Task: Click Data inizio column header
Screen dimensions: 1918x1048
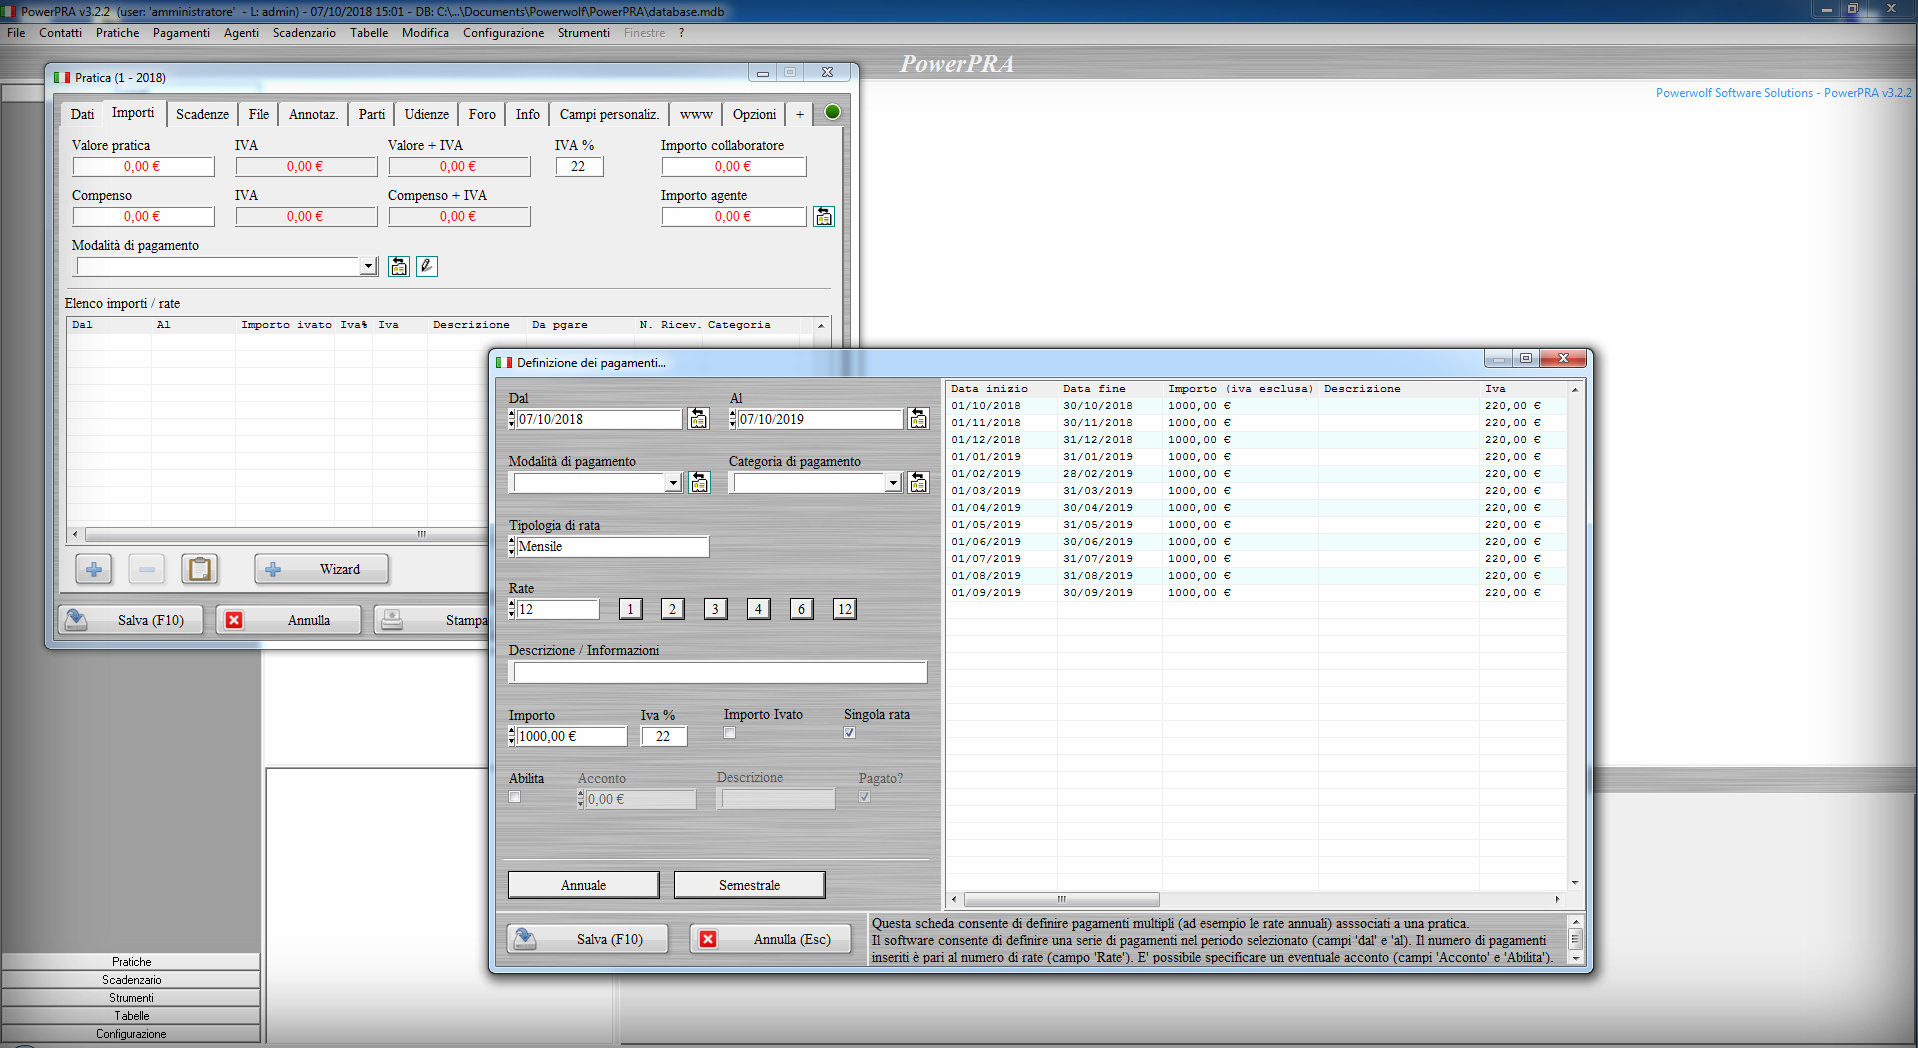Action: click(1001, 389)
